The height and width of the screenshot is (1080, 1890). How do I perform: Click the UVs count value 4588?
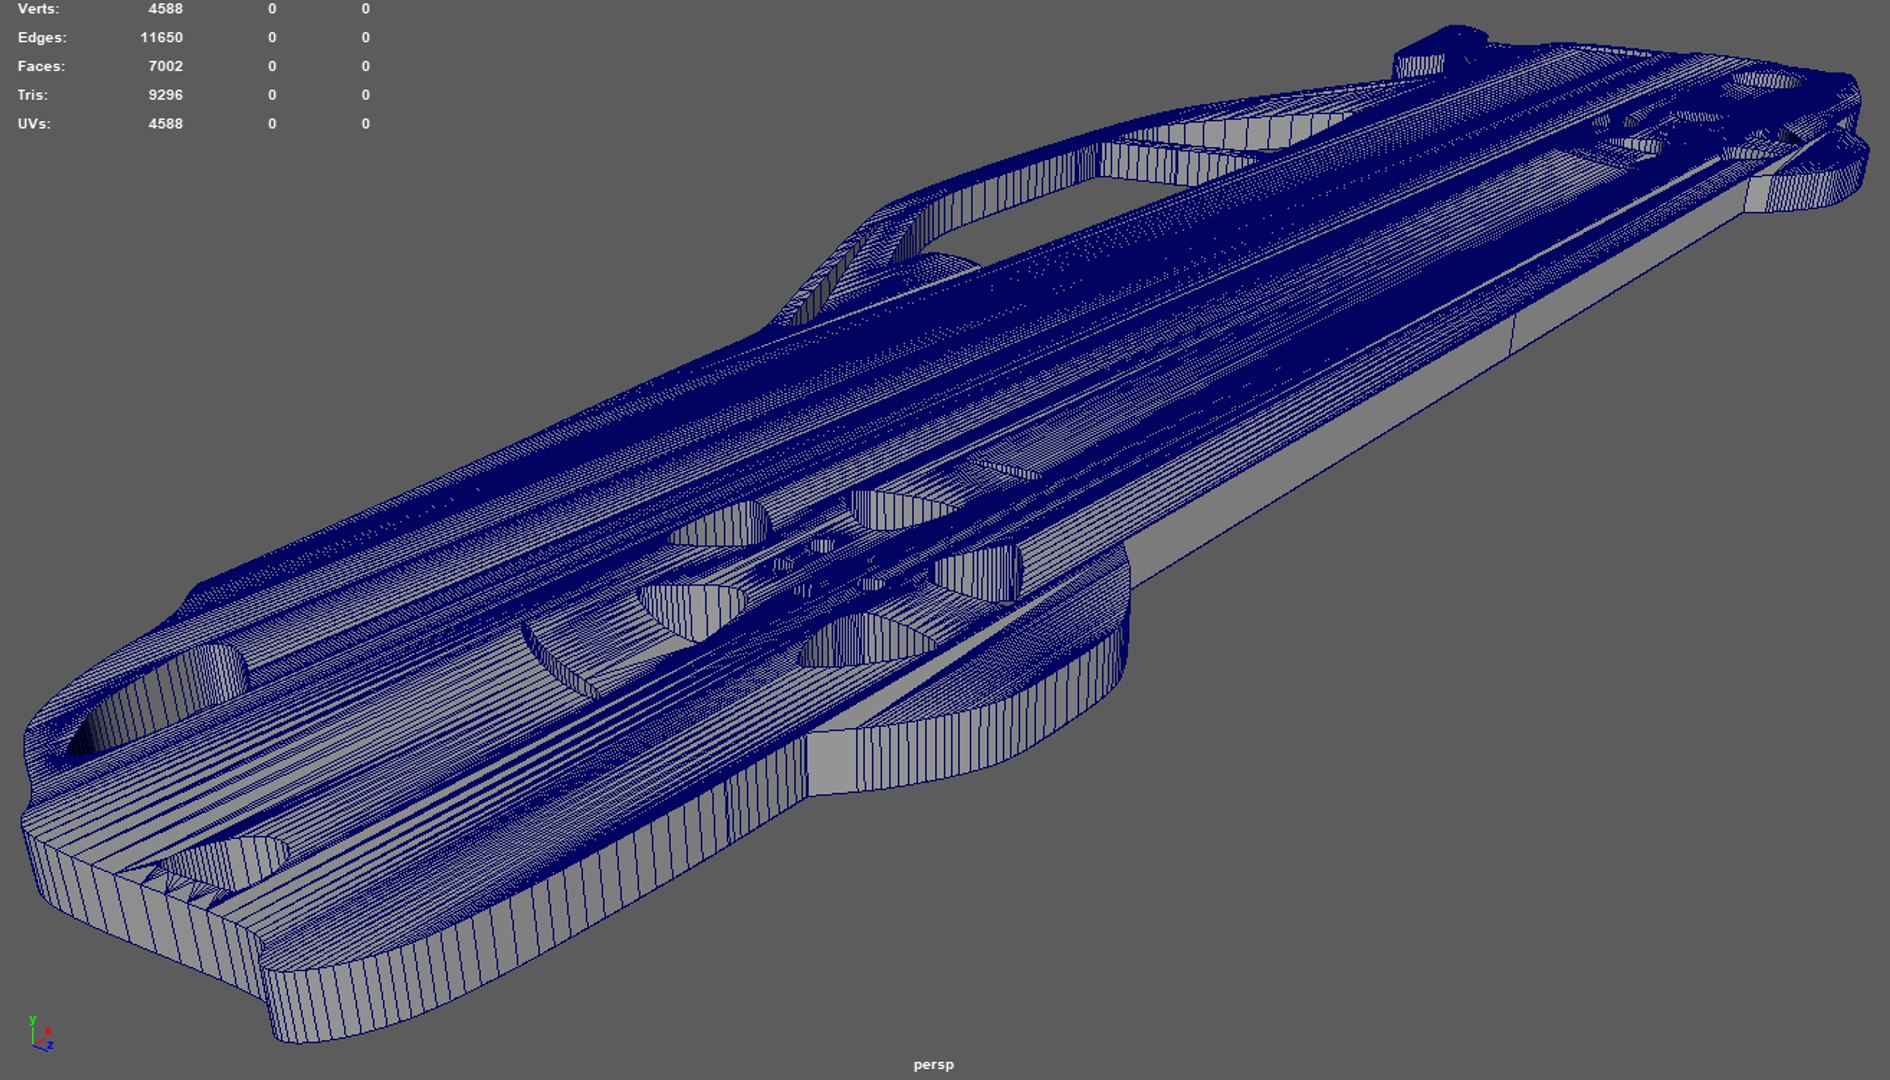(165, 124)
